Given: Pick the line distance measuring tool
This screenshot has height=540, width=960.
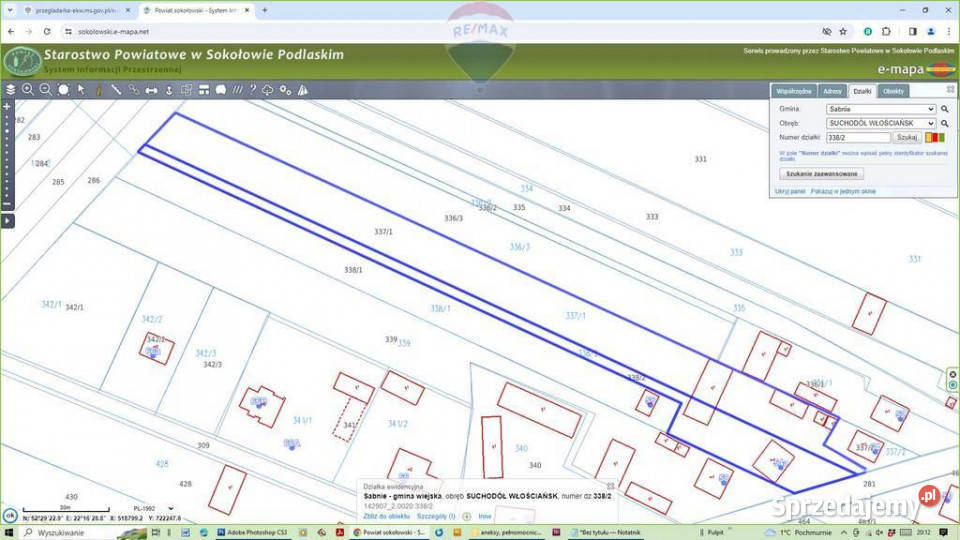Looking at the screenshot, I should (116, 89).
